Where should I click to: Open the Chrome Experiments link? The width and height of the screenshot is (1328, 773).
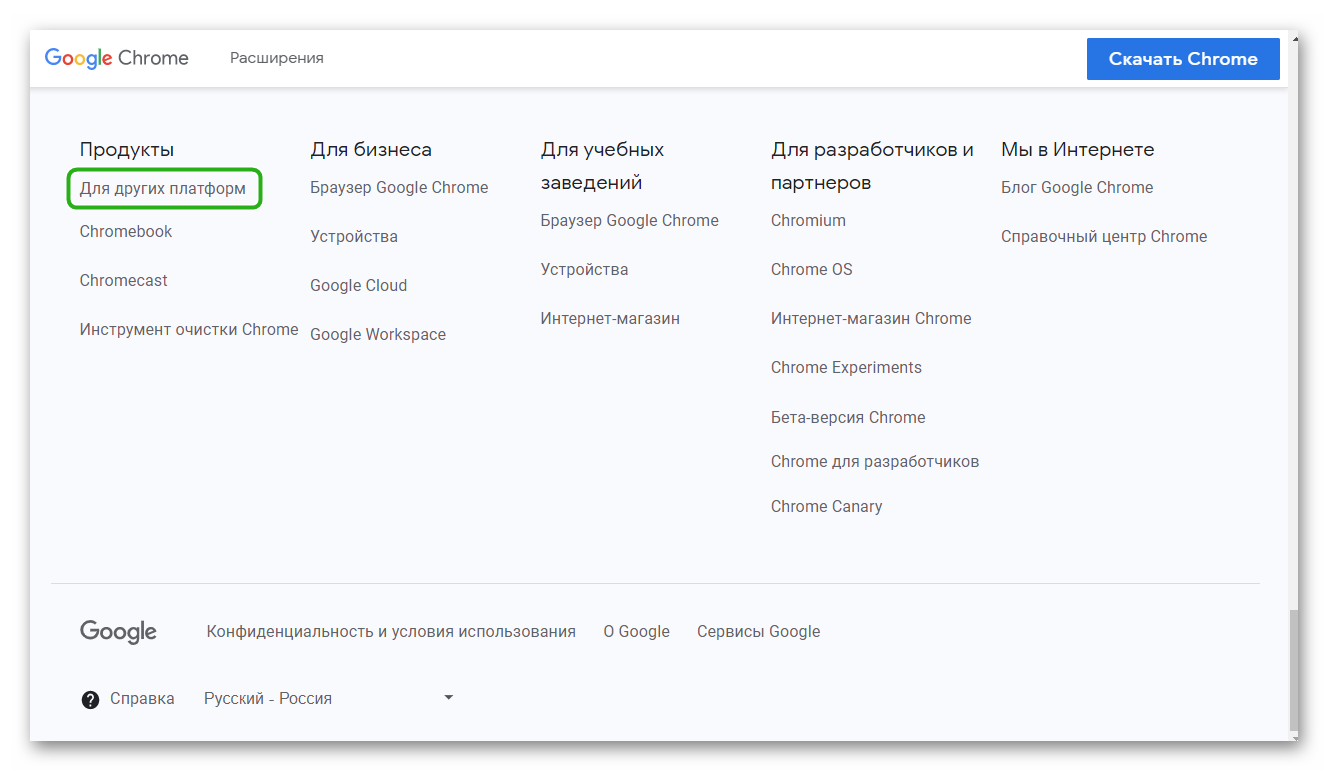pos(846,367)
